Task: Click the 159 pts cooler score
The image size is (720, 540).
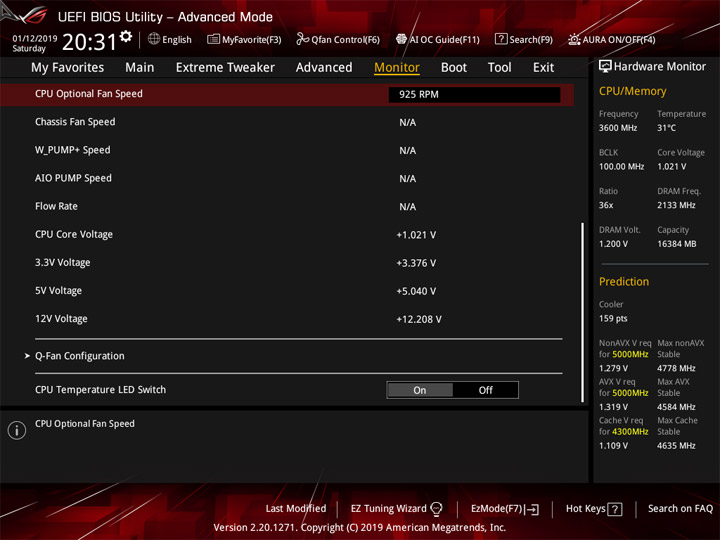Action: point(613,318)
